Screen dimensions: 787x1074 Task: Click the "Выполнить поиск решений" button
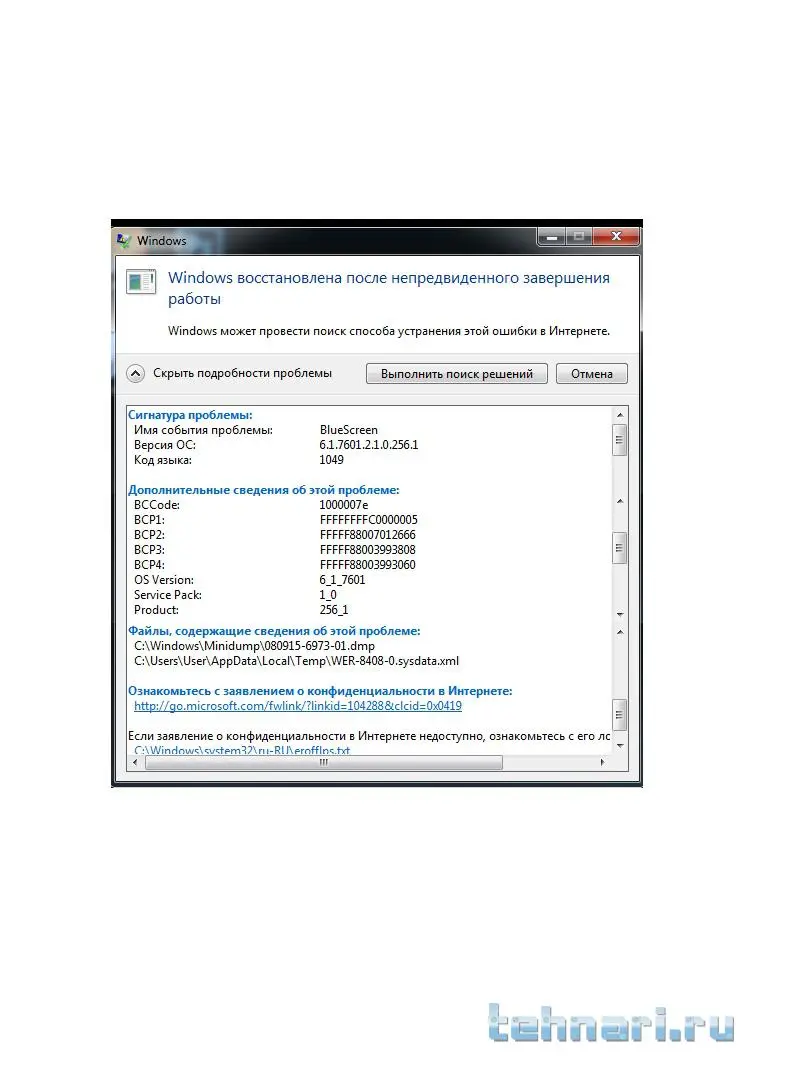click(457, 373)
